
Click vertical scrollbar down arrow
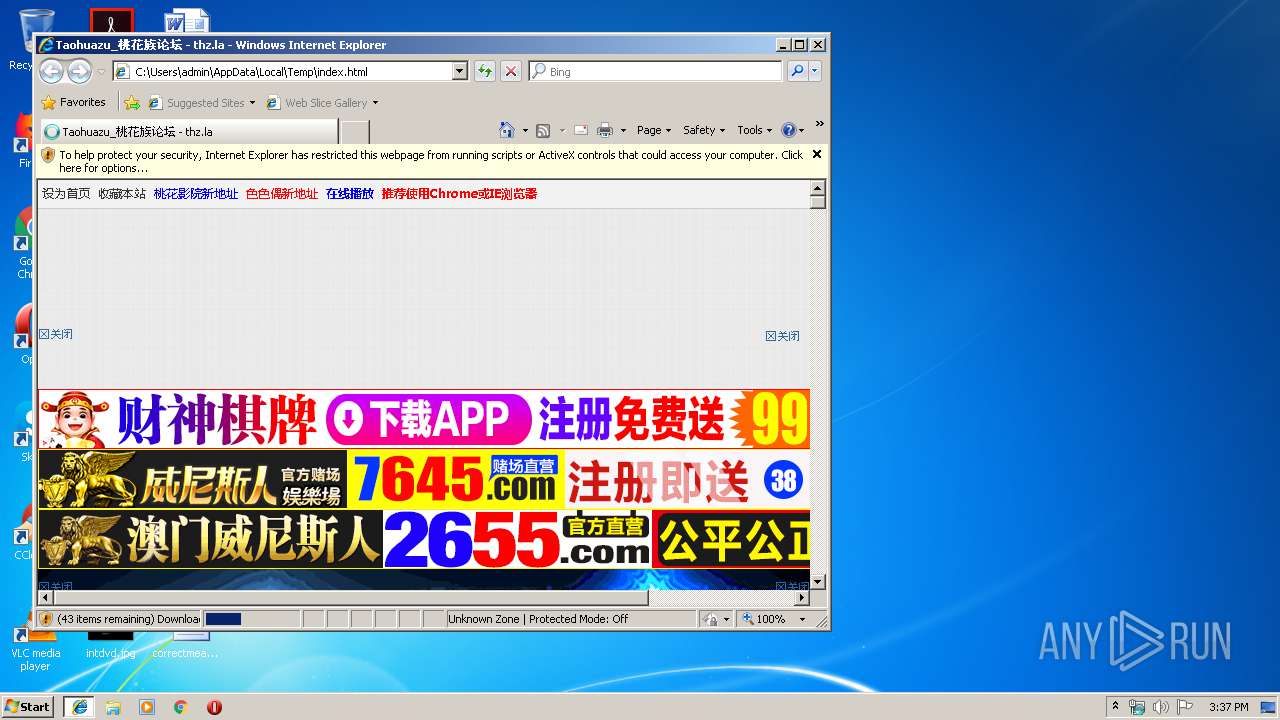[x=817, y=582]
